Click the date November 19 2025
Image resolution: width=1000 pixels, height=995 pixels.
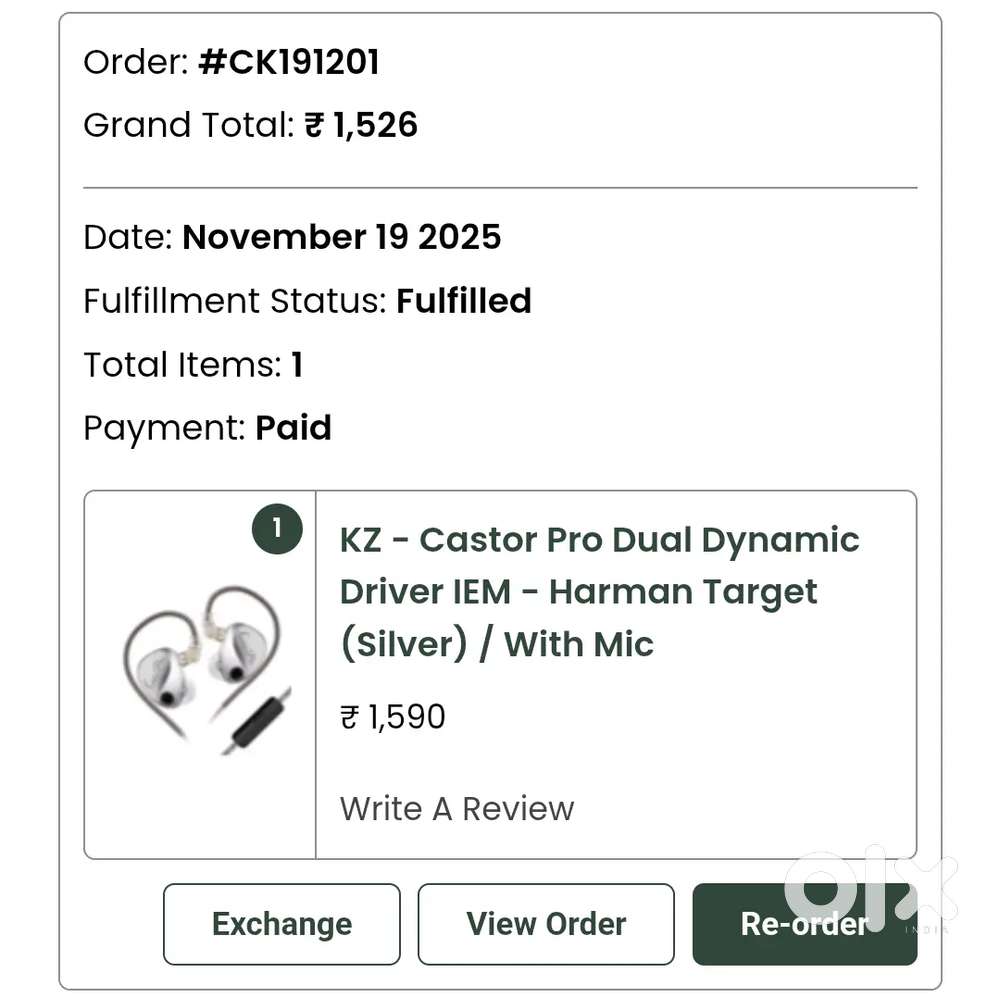tap(342, 237)
